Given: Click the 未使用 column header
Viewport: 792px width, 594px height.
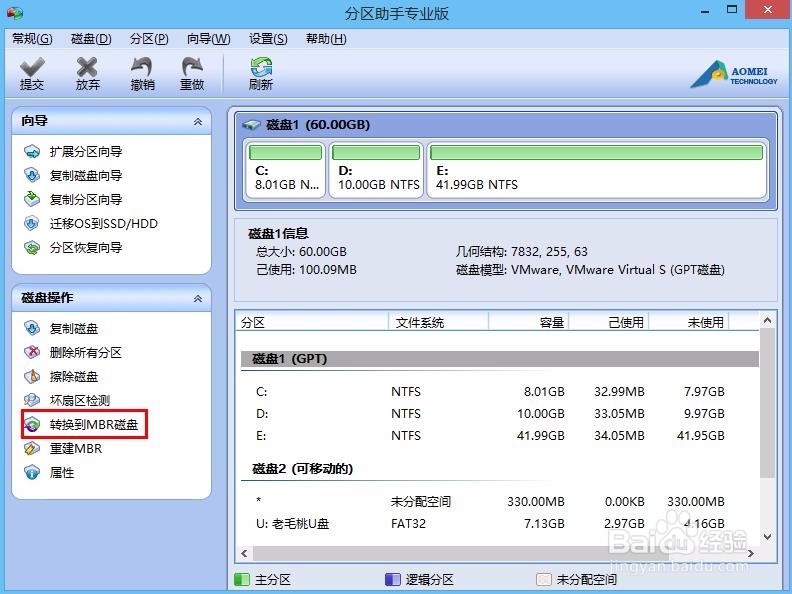Looking at the screenshot, I should [689, 322].
